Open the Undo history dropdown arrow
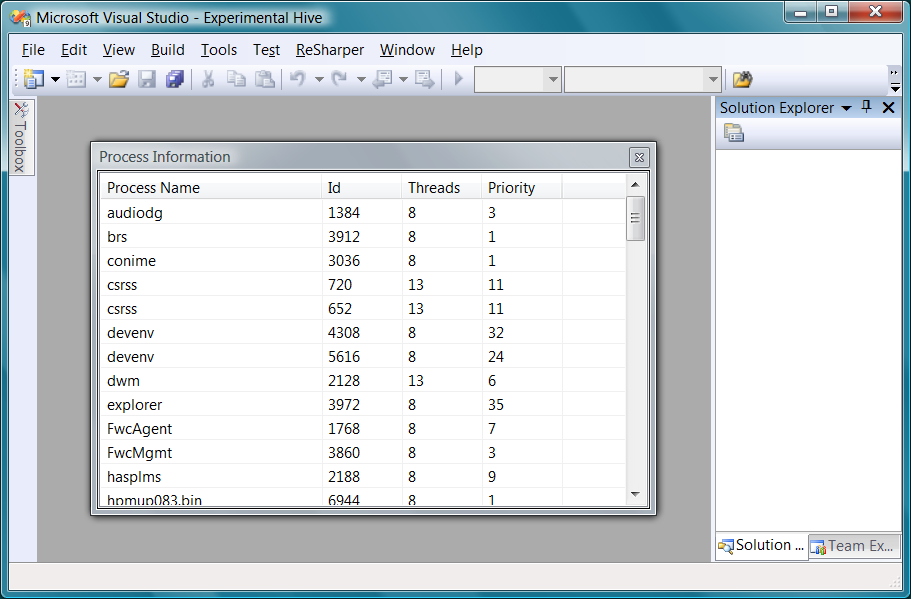This screenshot has height=599, width=911. [319, 79]
